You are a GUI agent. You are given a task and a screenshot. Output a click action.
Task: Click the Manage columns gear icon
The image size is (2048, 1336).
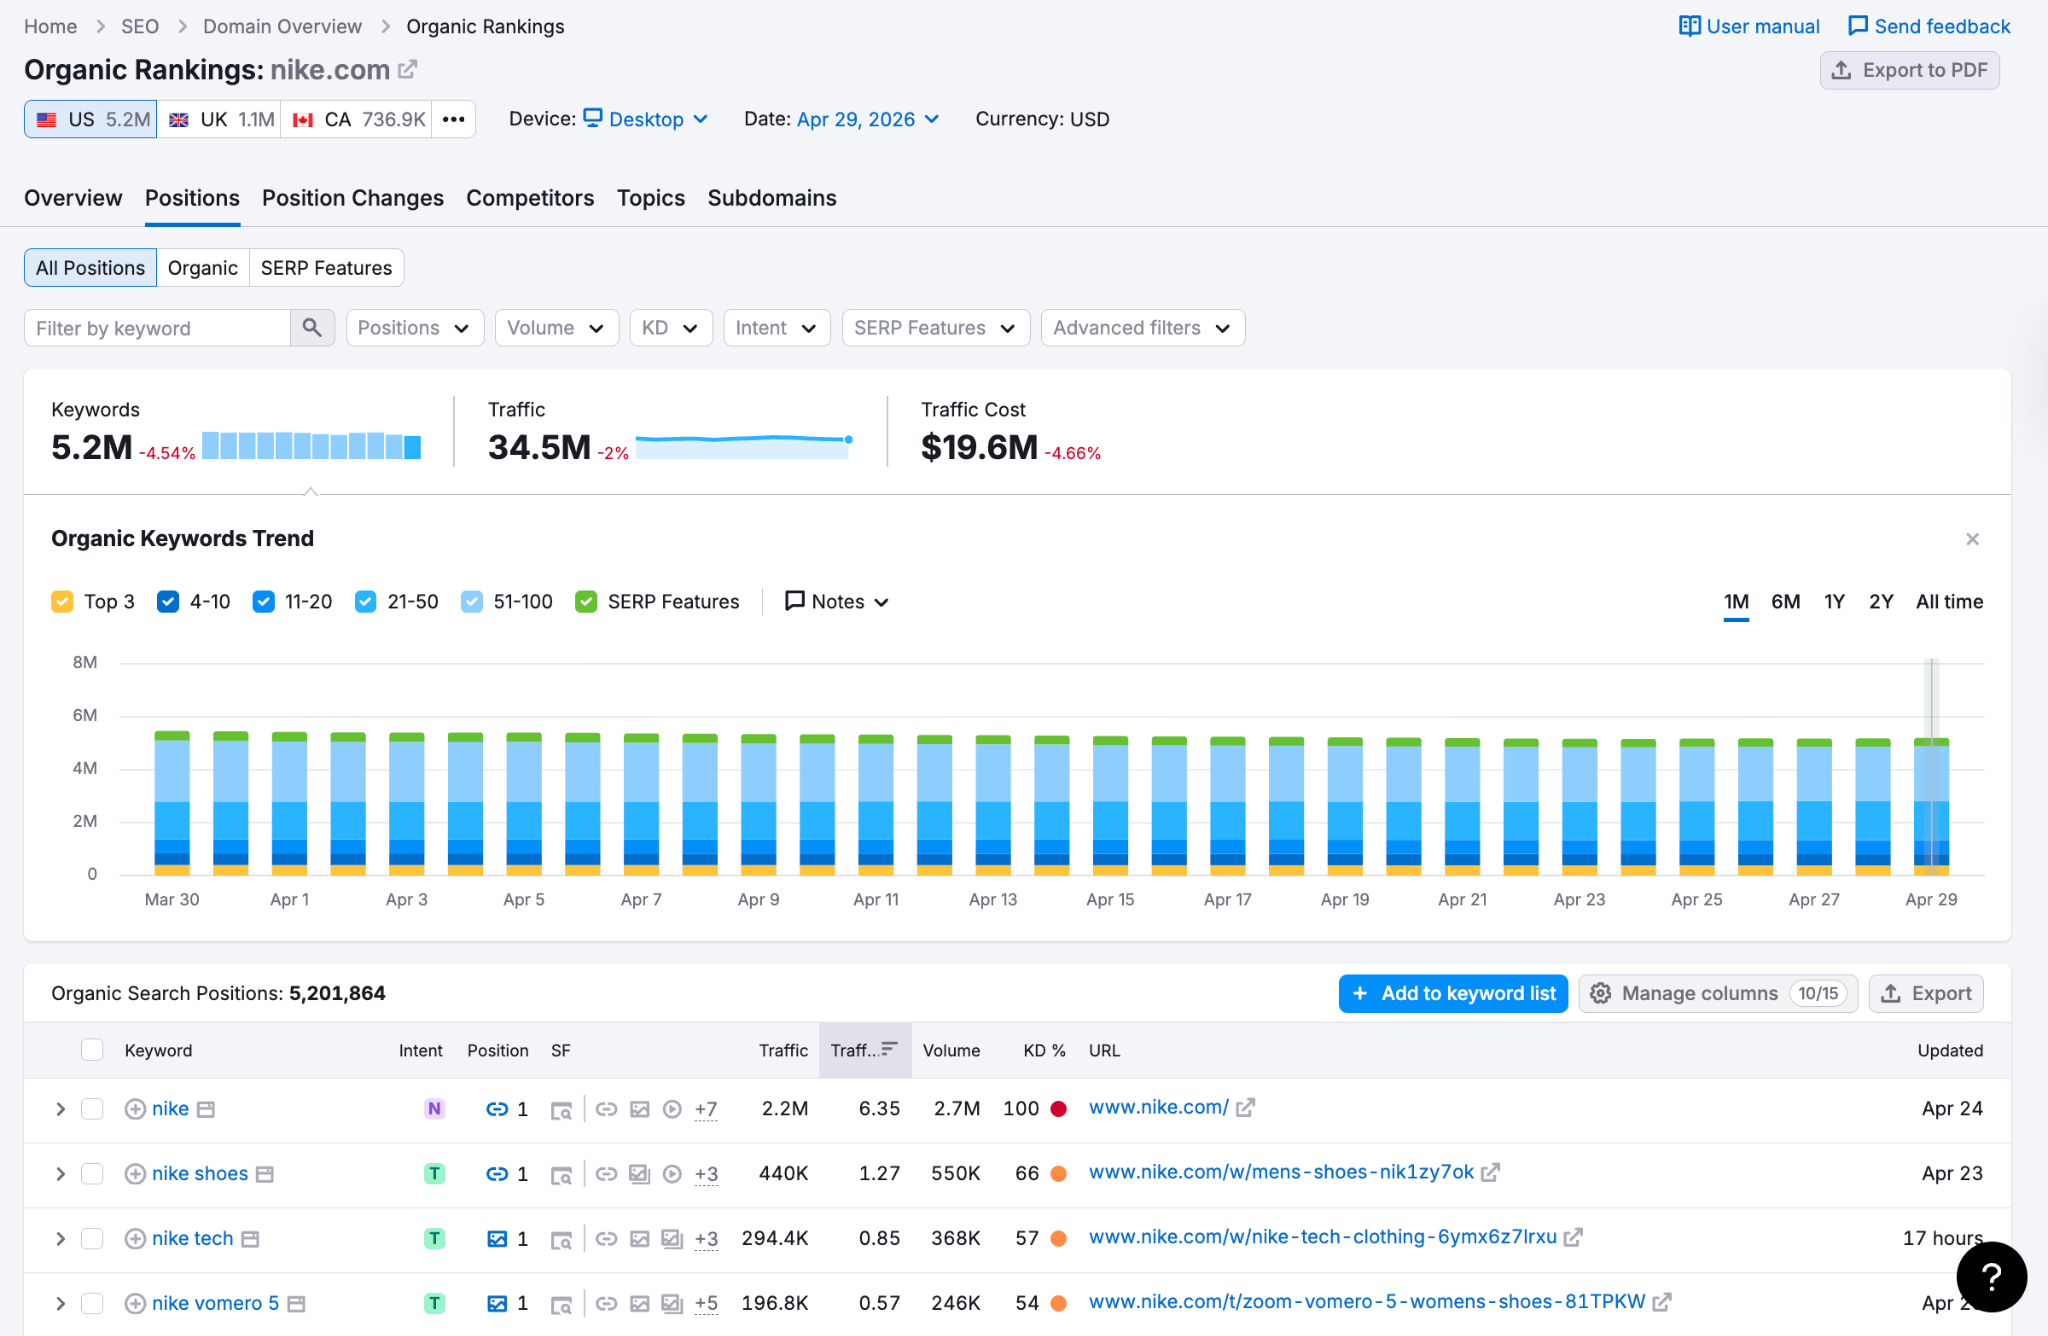[1601, 993]
